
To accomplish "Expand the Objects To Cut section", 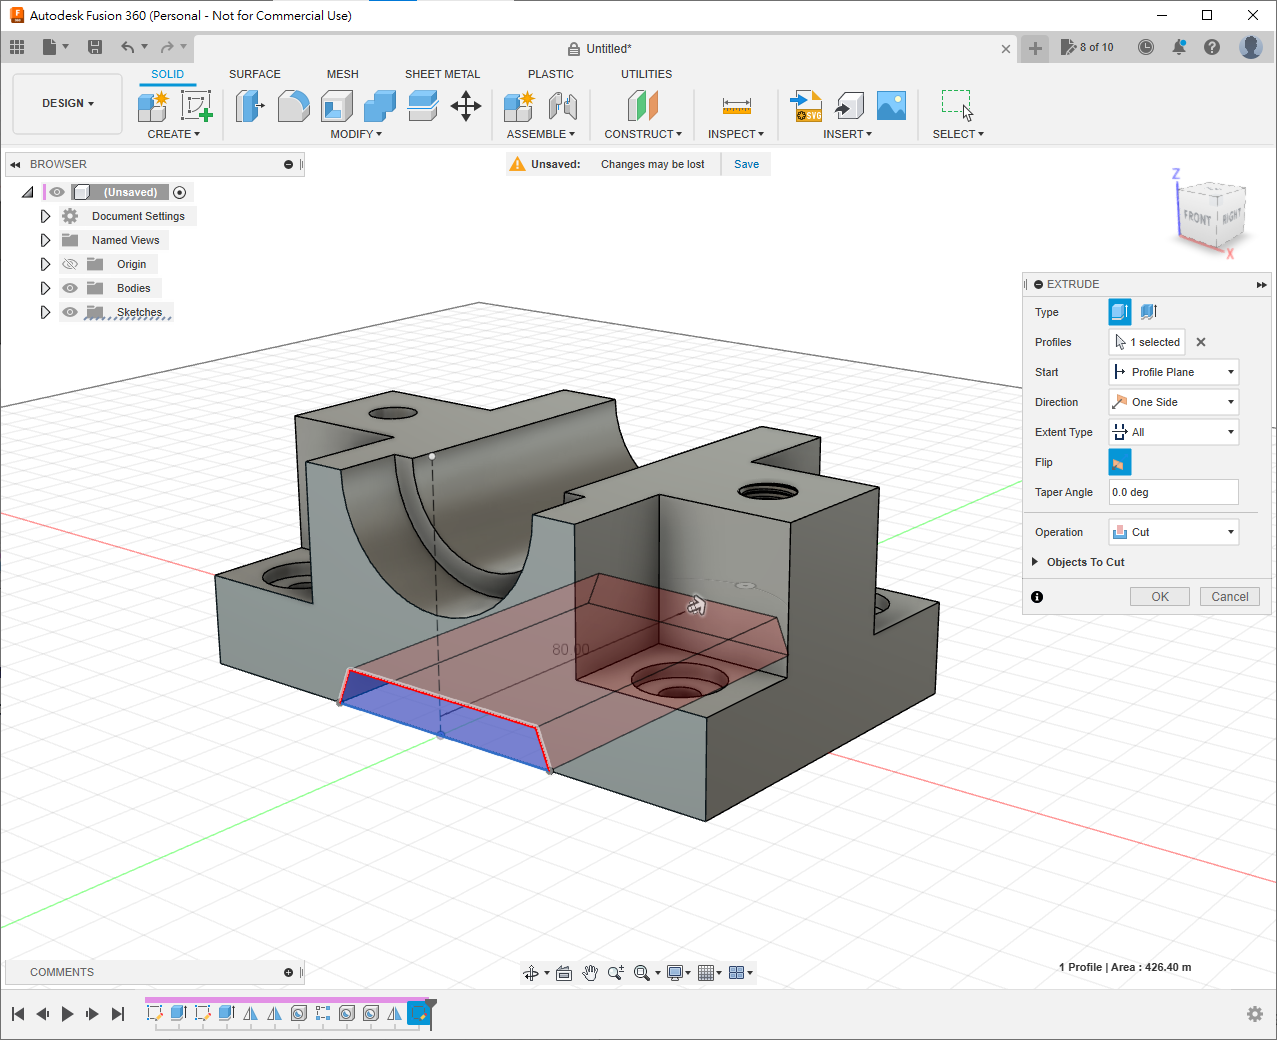I will click(x=1035, y=562).
